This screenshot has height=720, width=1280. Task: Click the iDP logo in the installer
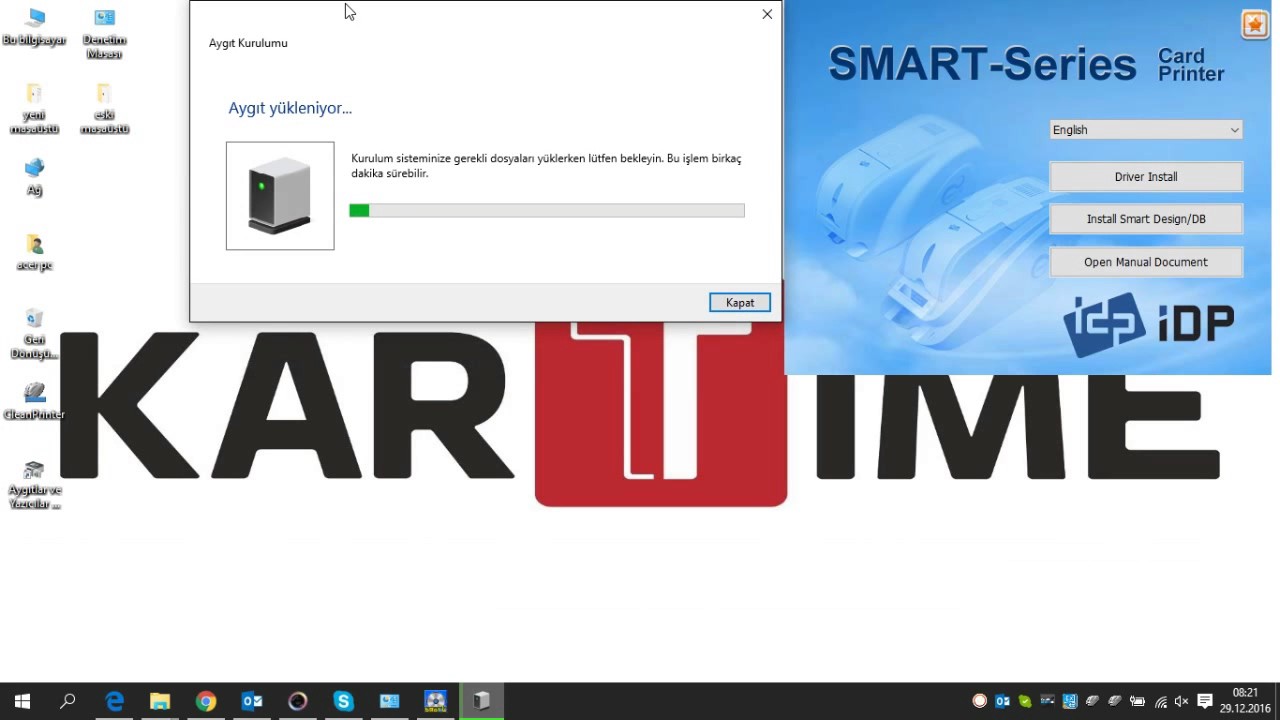pyautogui.click(x=1148, y=323)
